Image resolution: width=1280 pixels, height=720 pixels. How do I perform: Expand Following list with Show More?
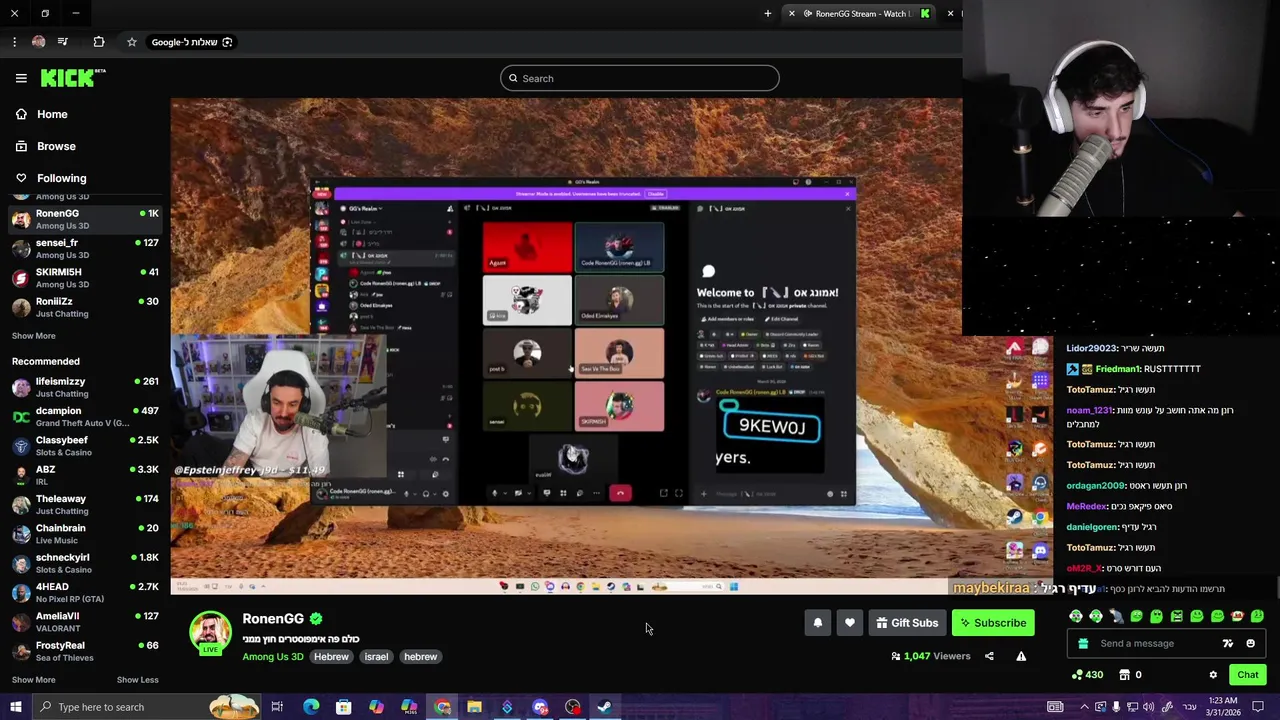click(x=34, y=336)
